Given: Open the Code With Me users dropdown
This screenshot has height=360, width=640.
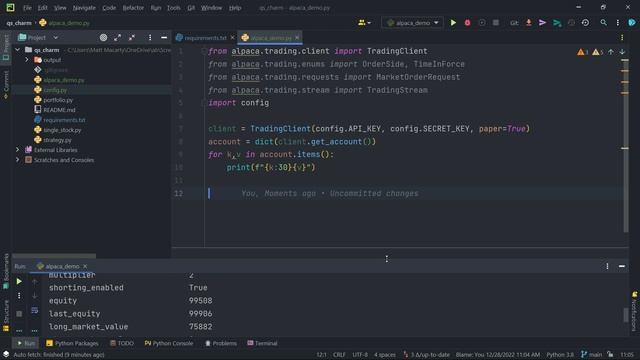Looking at the screenshot, I should (364, 23).
